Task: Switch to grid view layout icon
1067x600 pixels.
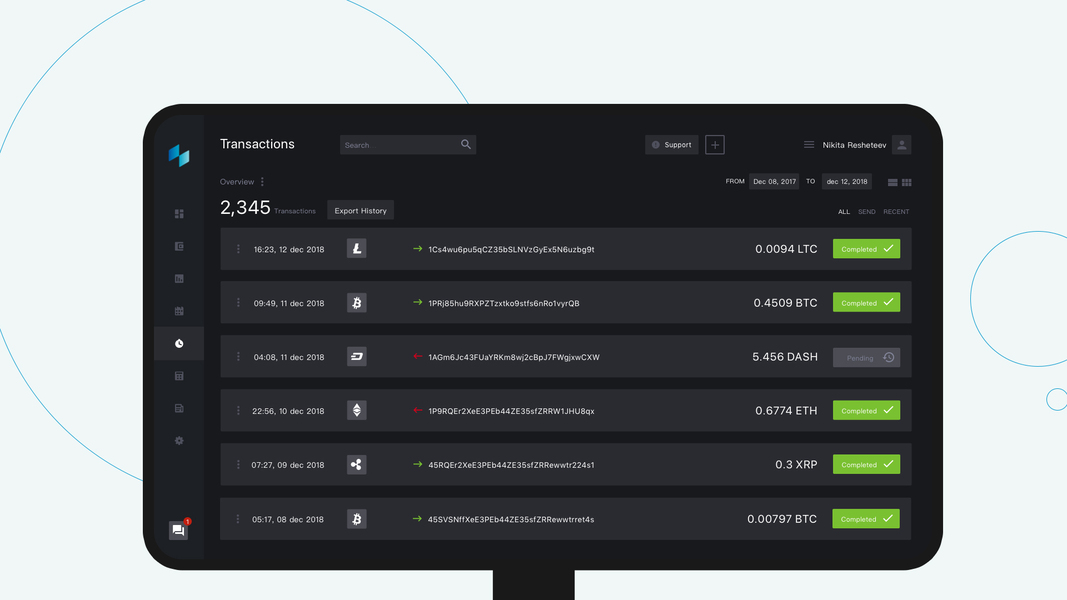Action: [x=906, y=182]
